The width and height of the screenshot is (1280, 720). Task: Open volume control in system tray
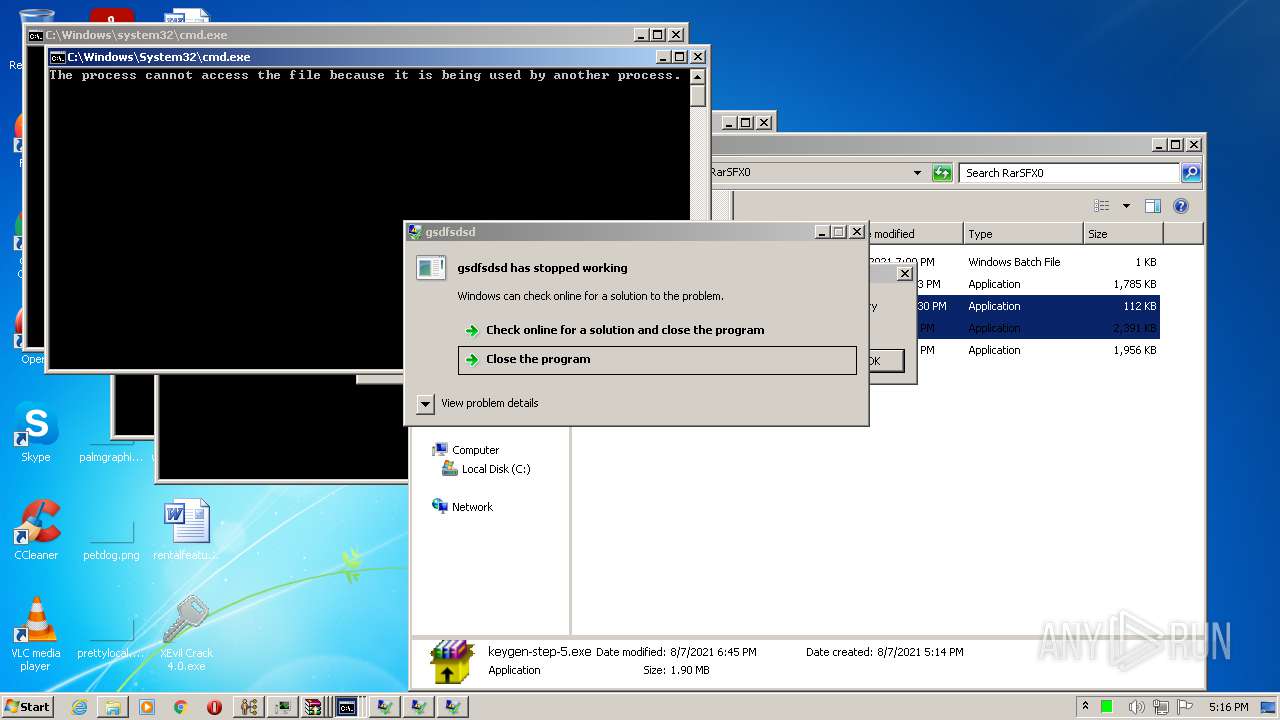1137,707
